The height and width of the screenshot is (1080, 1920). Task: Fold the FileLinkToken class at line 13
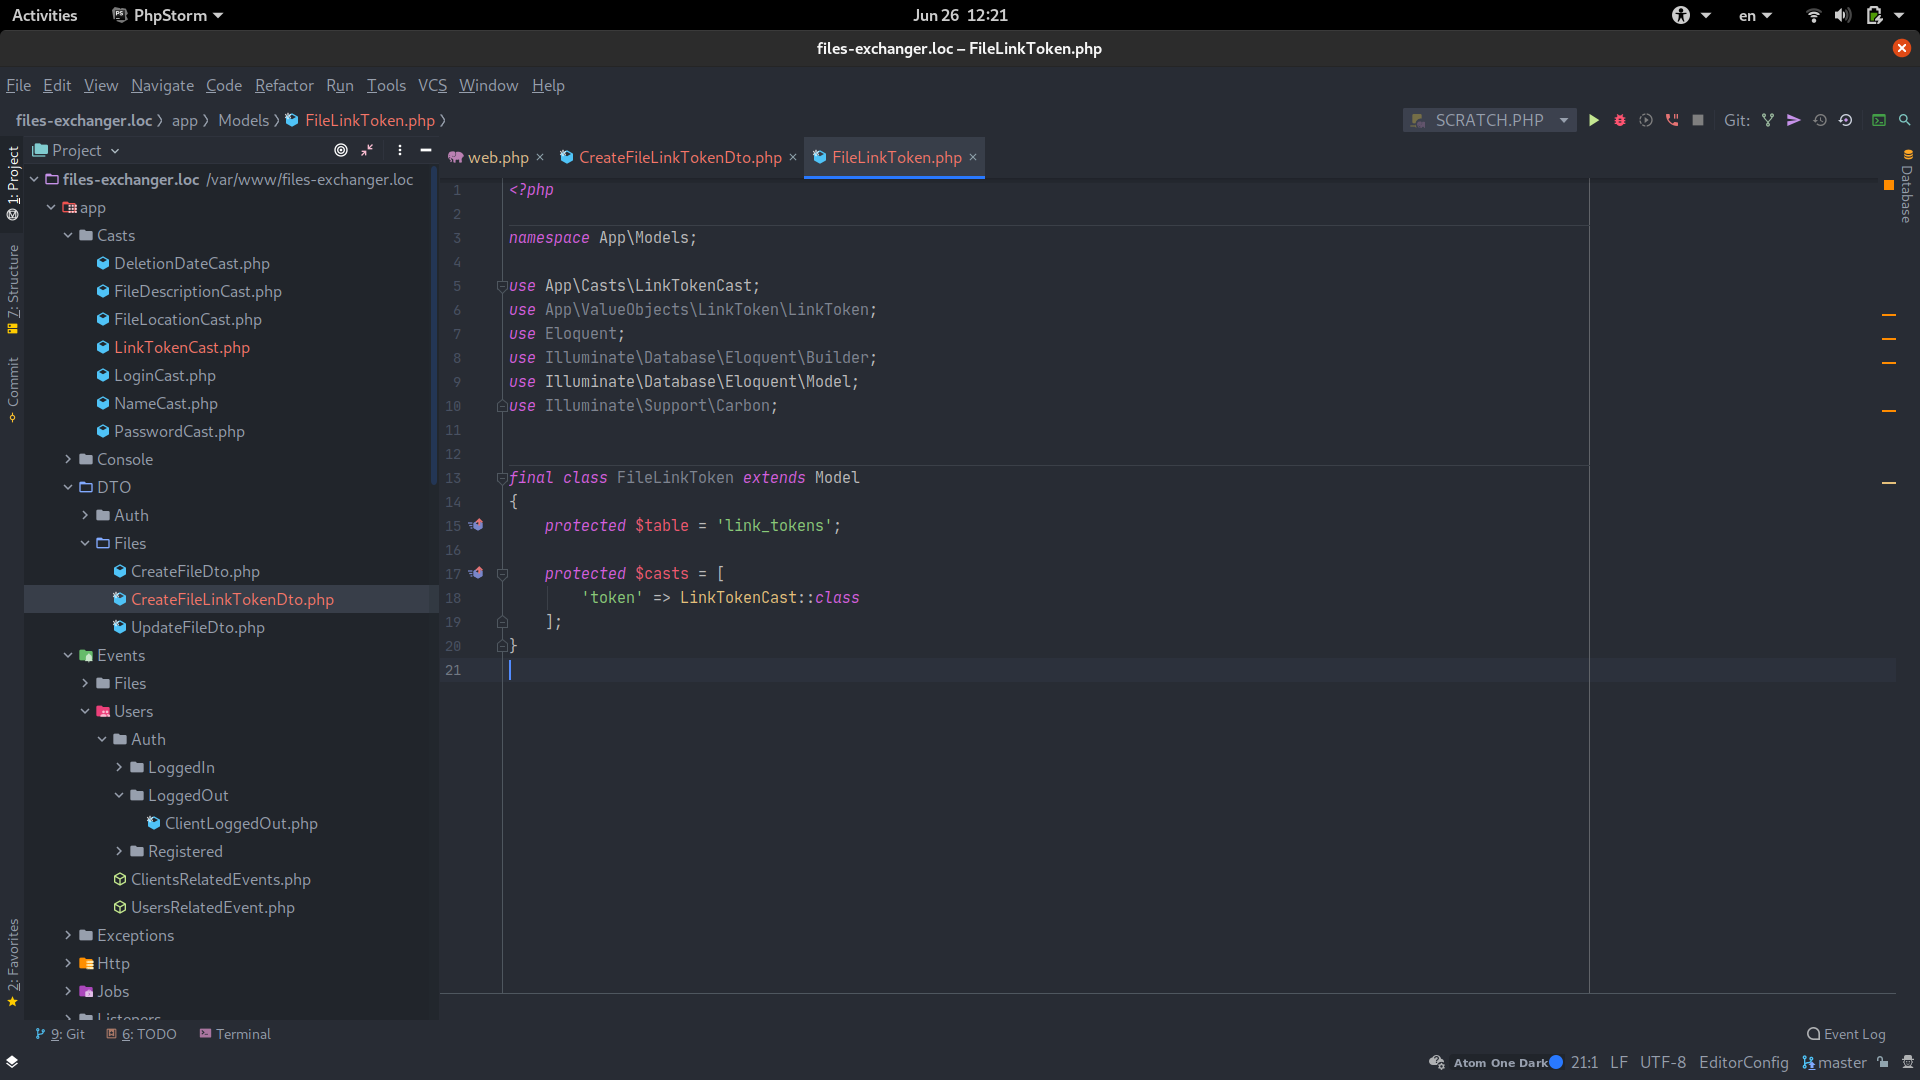502,478
